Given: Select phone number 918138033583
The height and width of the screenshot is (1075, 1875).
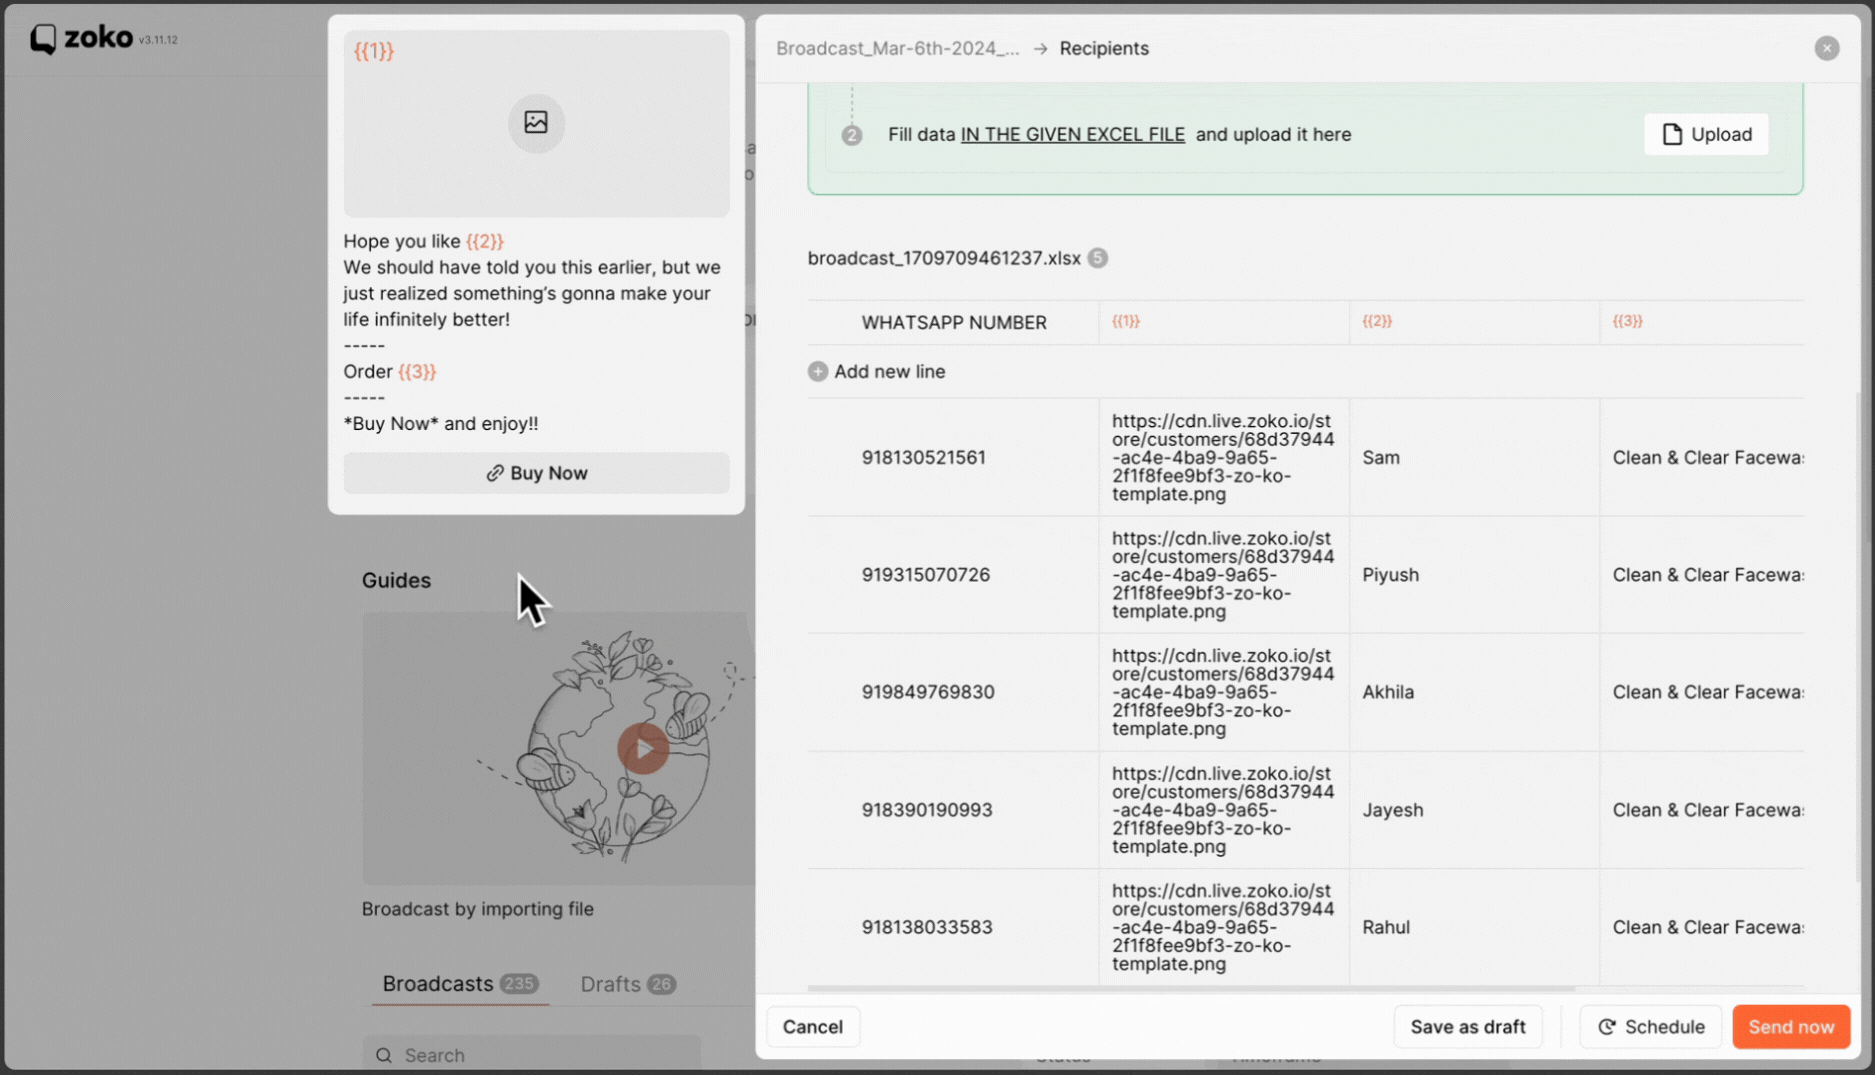Looking at the screenshot, I should point(927,927).
